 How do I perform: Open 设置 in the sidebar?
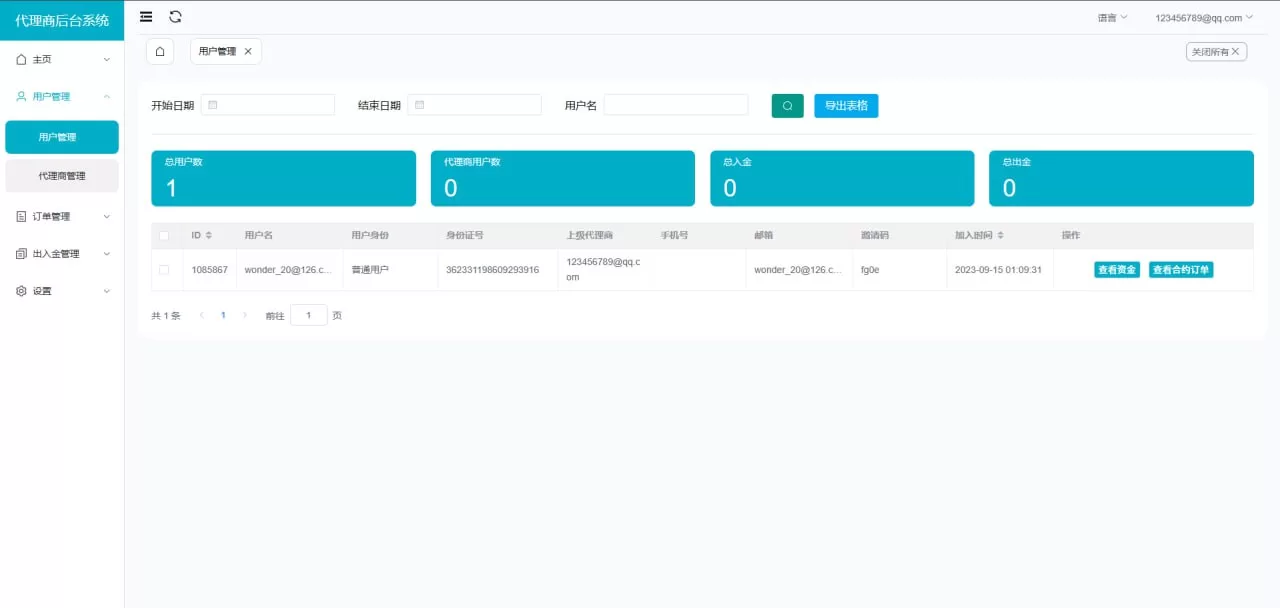pos(62,291)
